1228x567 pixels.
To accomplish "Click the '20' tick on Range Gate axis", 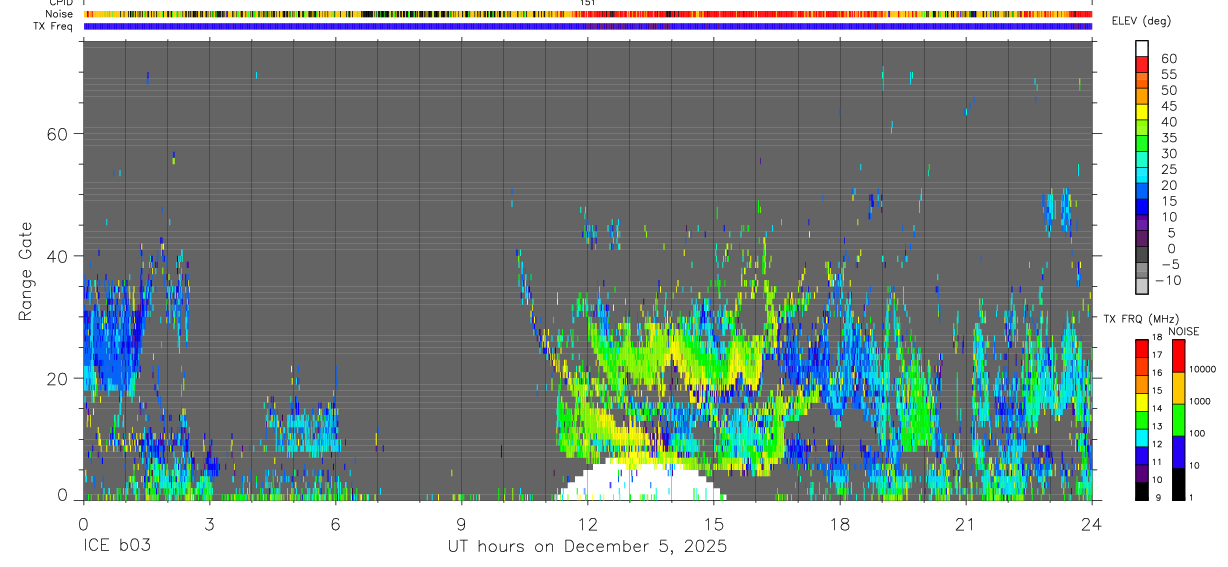I will 56,378.
